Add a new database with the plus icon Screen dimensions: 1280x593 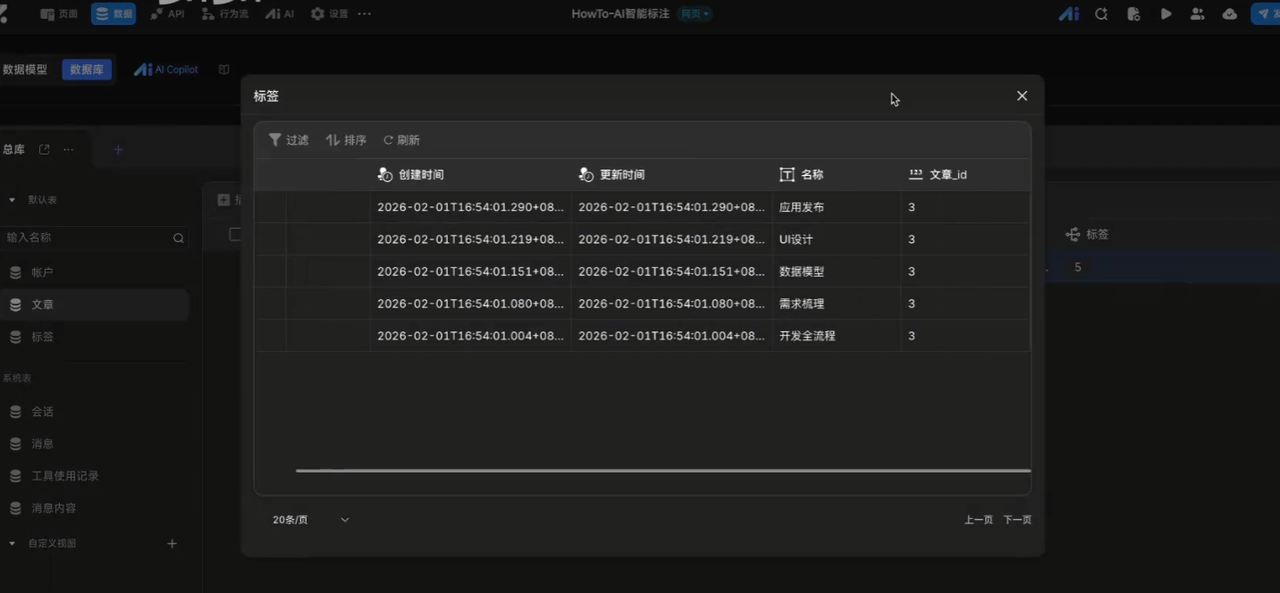click(x=118, y=150)
